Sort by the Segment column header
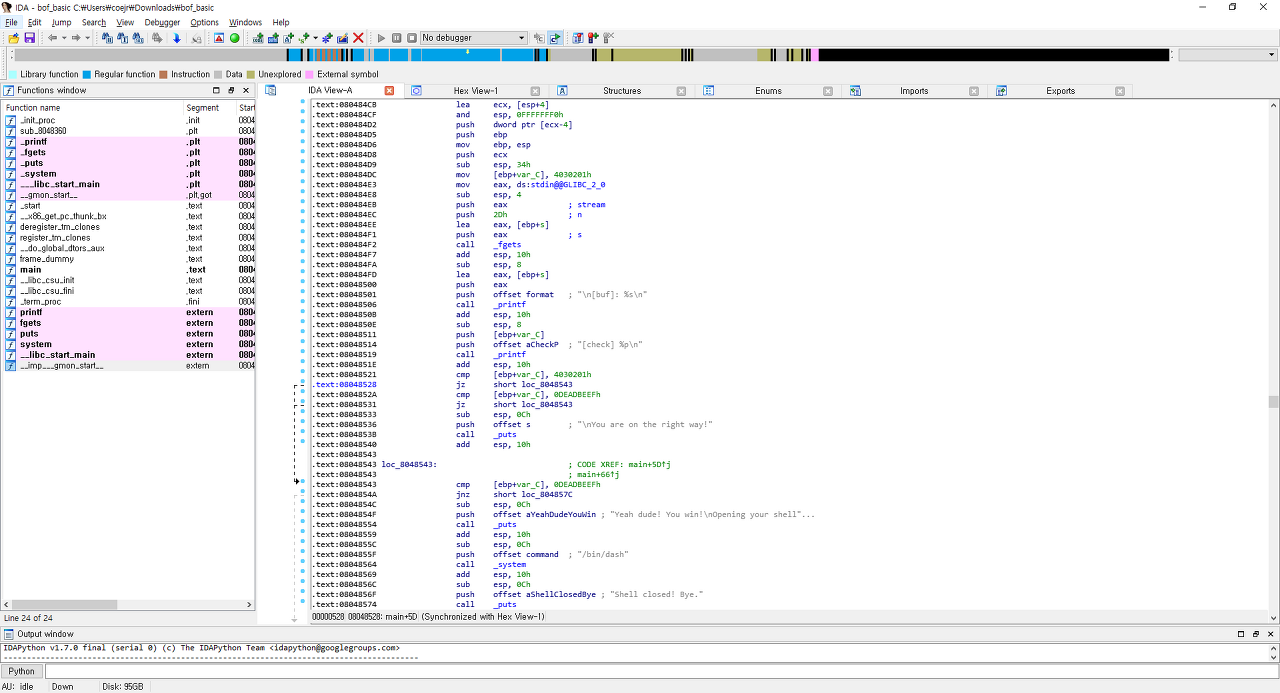The width and height of the screenshot is (1280, 693). click(x=209, y=107)
